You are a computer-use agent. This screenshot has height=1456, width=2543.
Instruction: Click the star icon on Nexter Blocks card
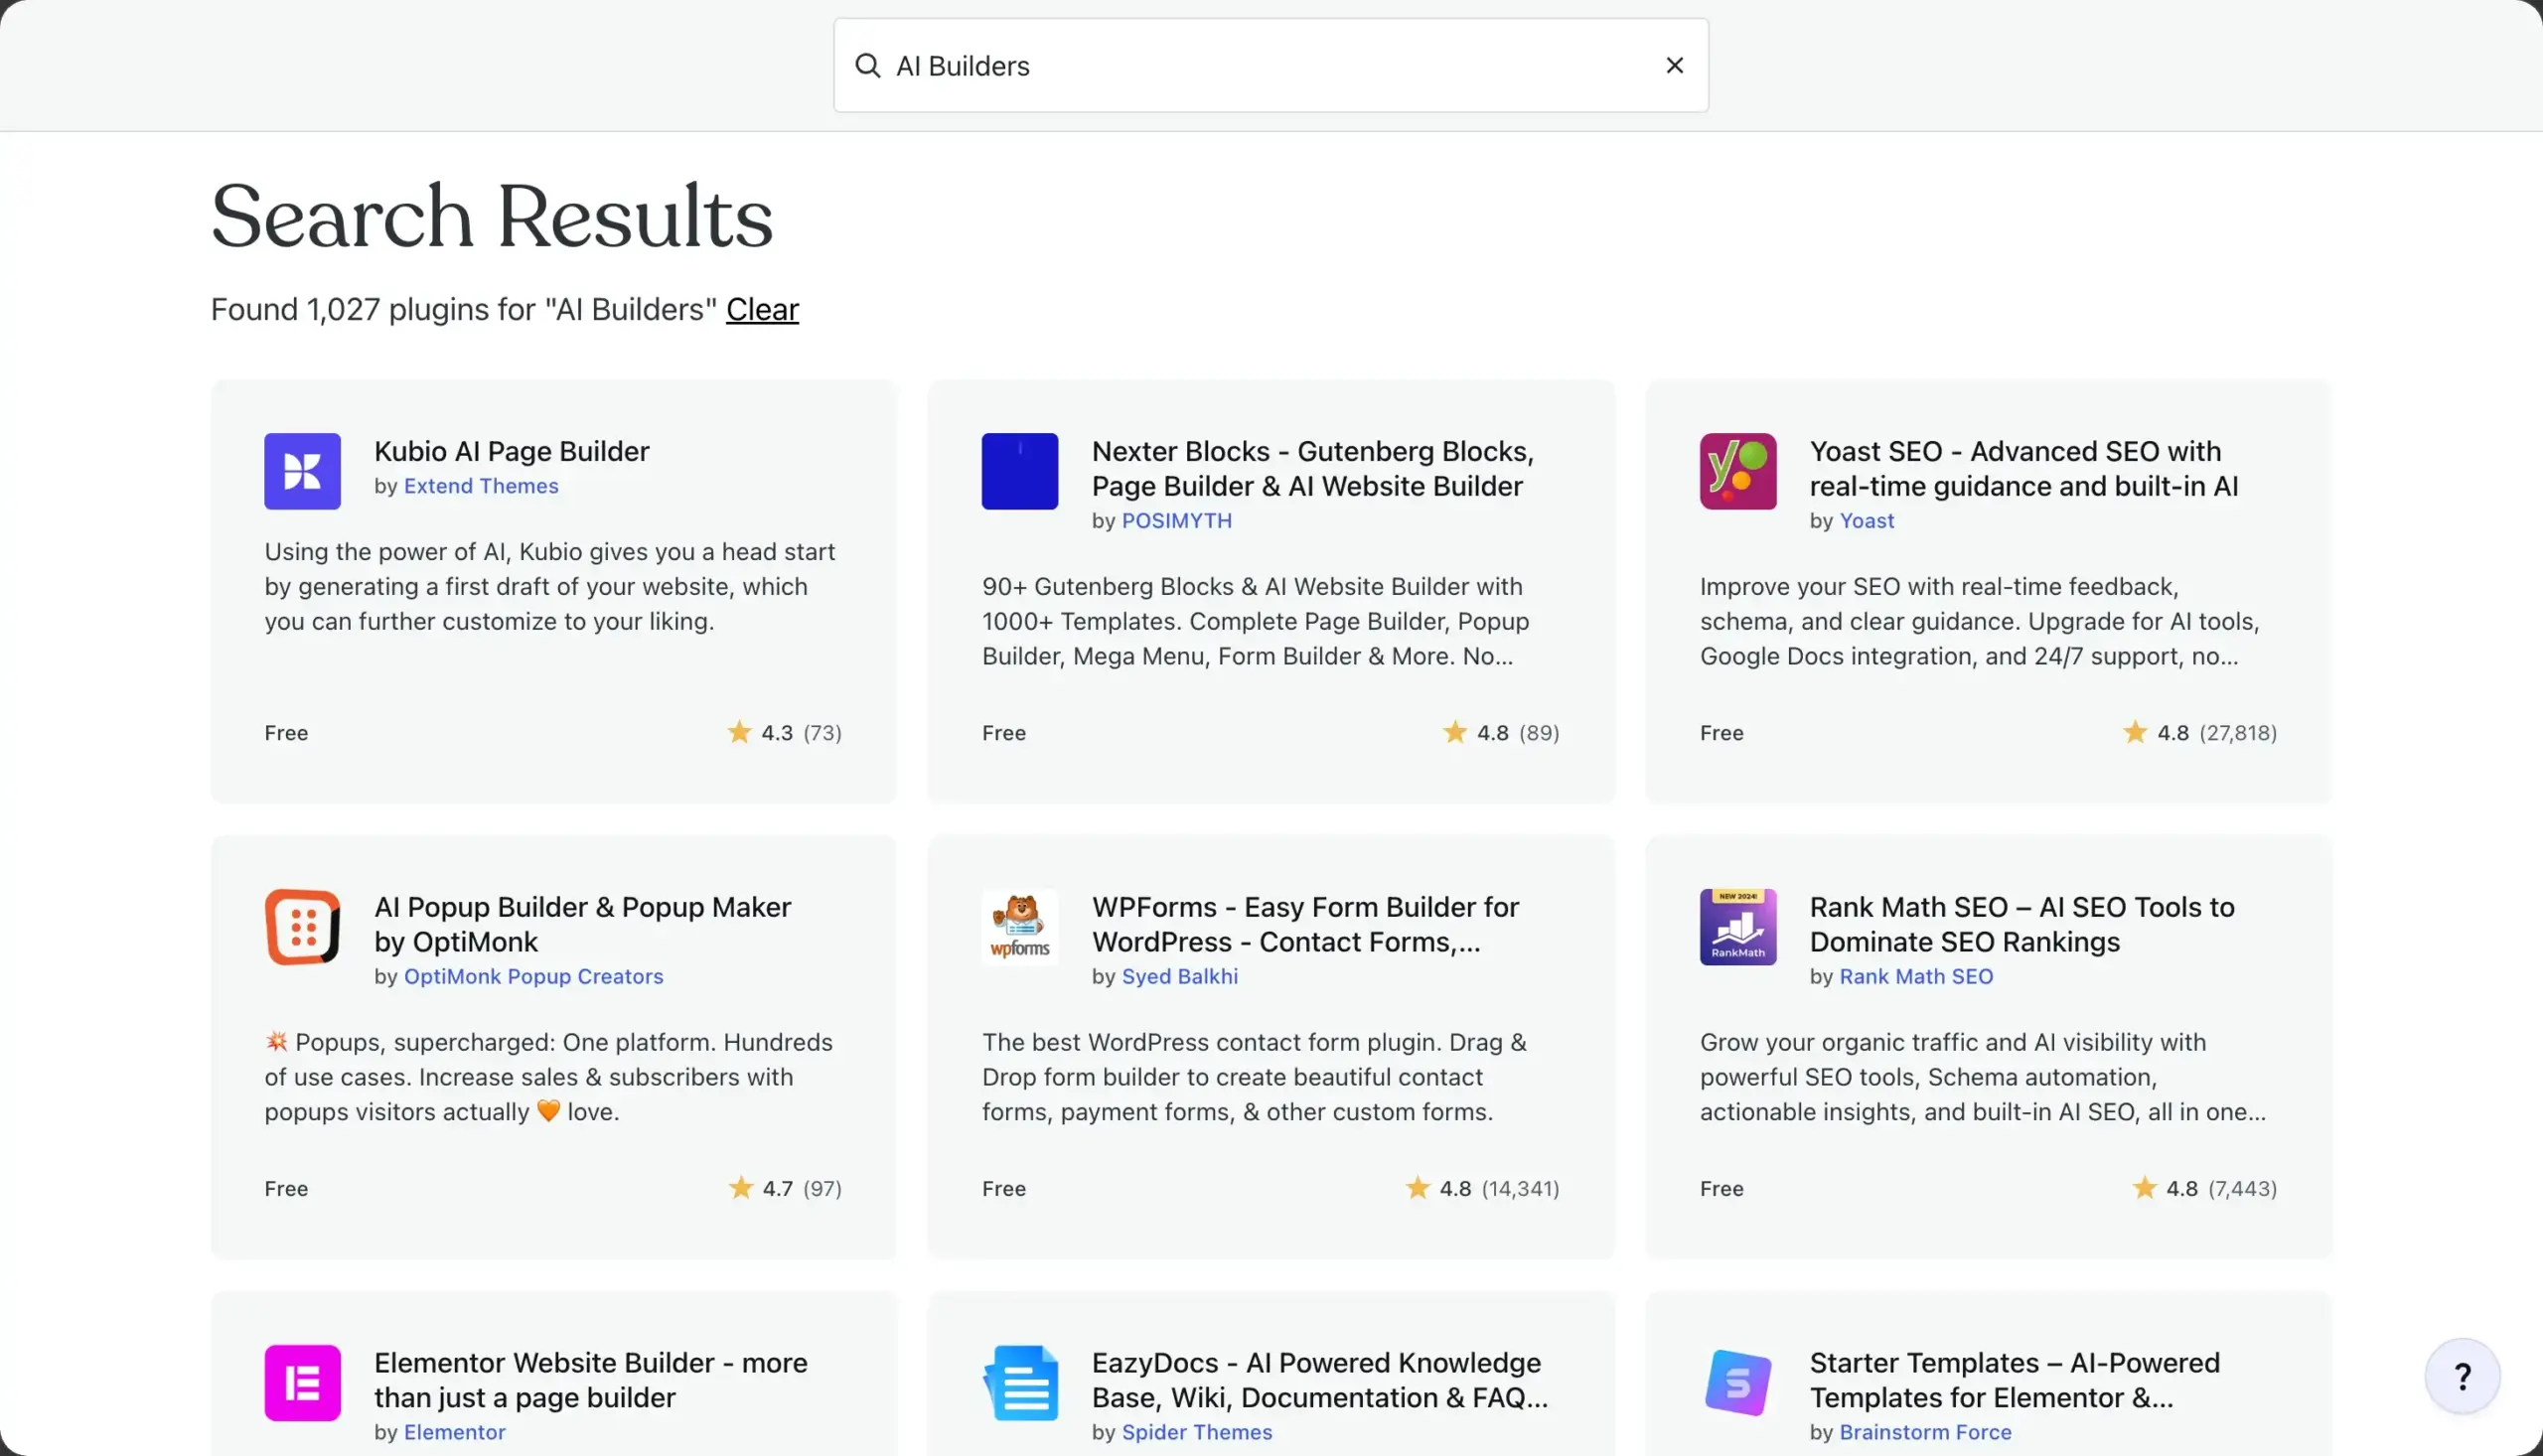click(x=1454, y=732)
